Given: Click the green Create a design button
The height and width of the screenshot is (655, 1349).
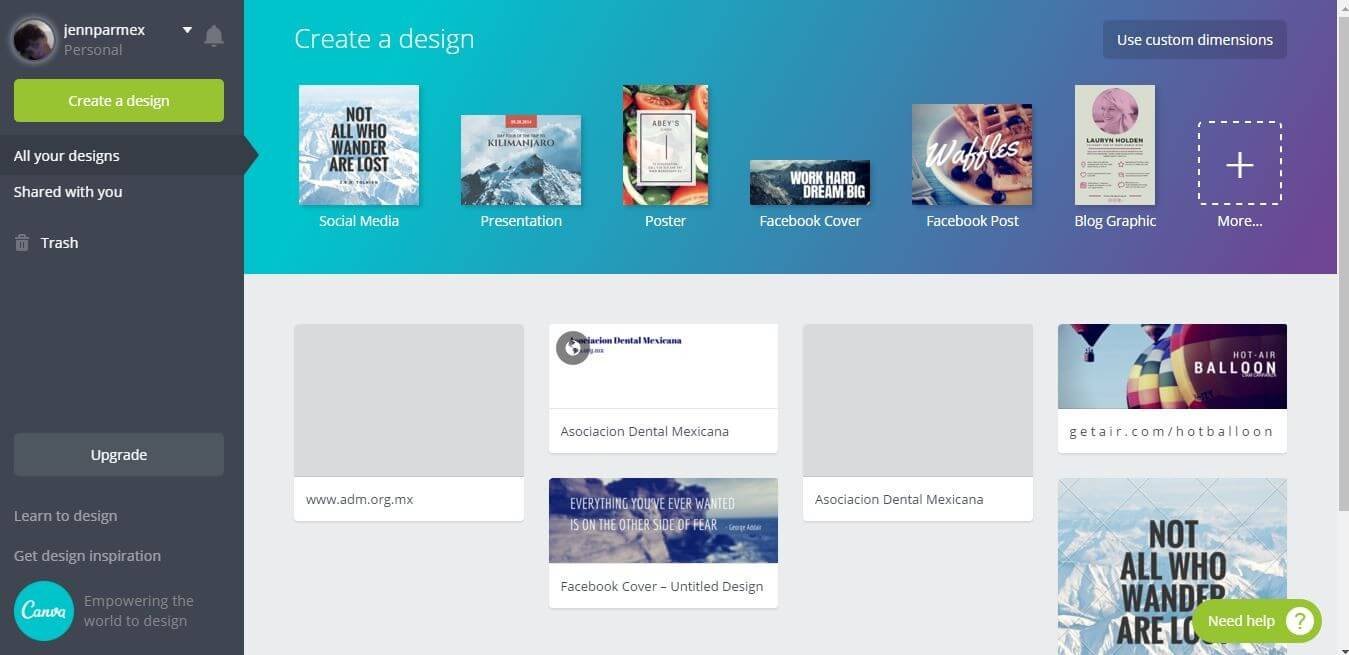Looking at the screenshot, I should point(119,101).
